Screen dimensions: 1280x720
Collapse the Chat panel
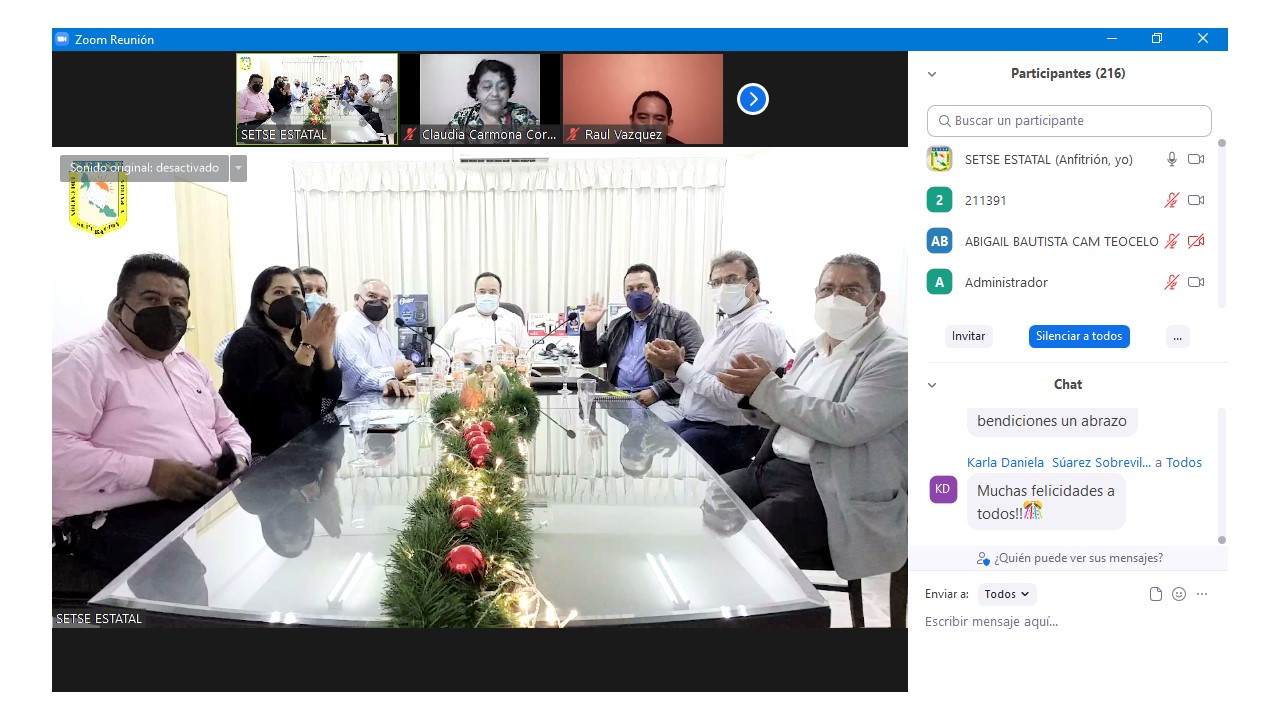tap(932, 385)
